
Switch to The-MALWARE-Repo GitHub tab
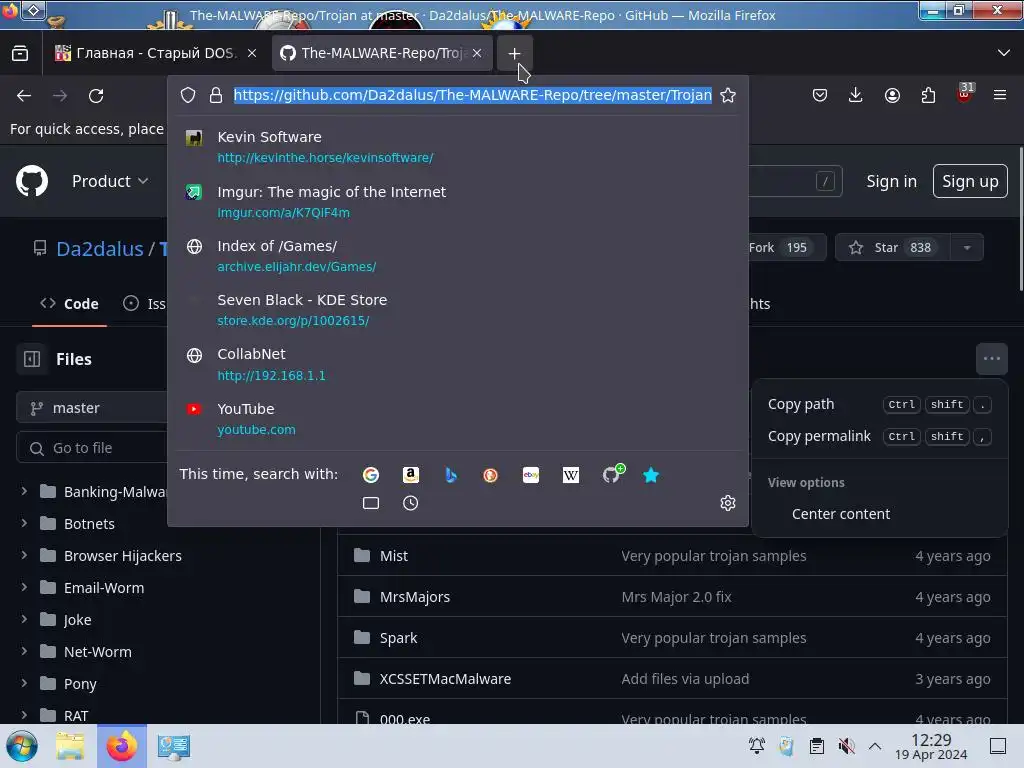(x=382, y=53)
